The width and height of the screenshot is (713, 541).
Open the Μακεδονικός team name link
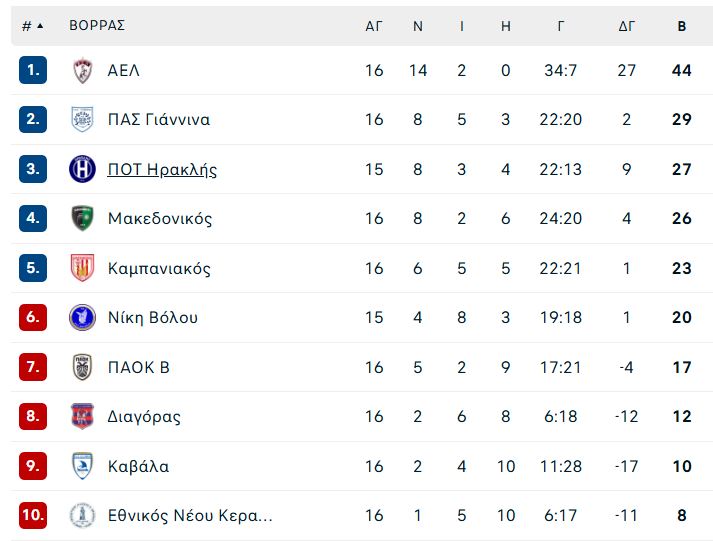tap(160, 218)
